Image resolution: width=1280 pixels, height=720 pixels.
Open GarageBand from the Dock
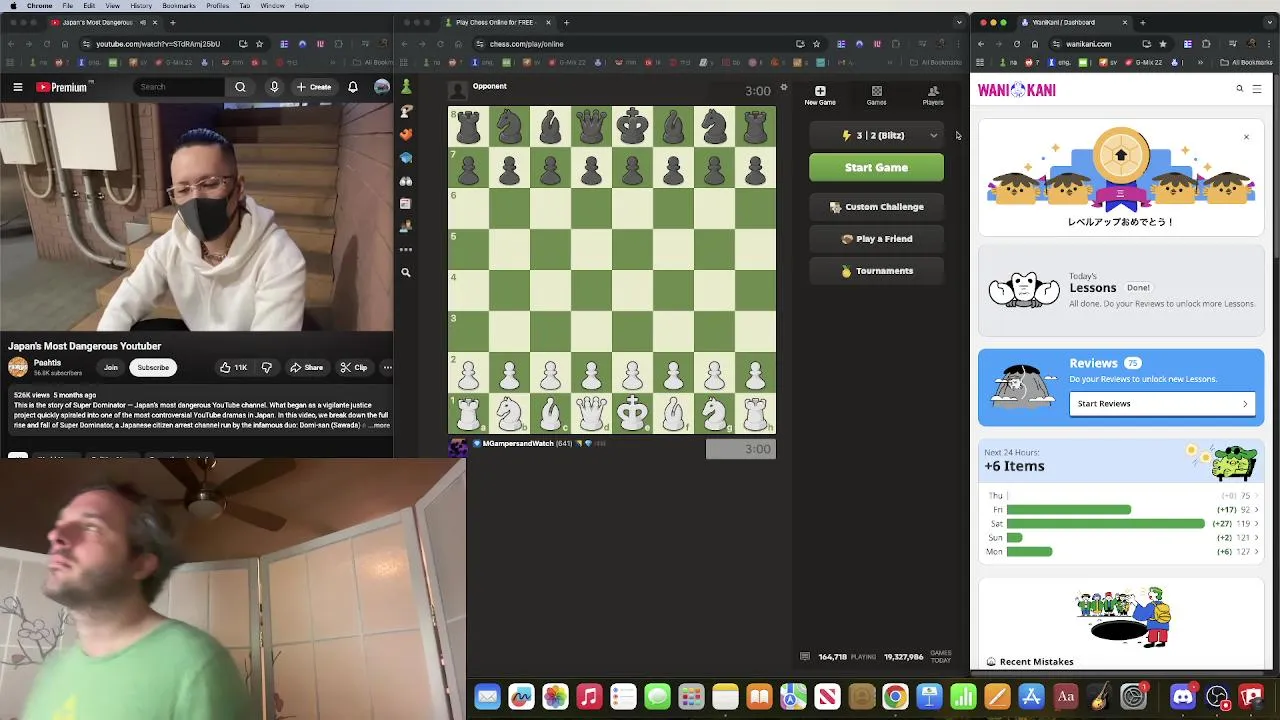pyautogui.click(x=1099, y=697)
